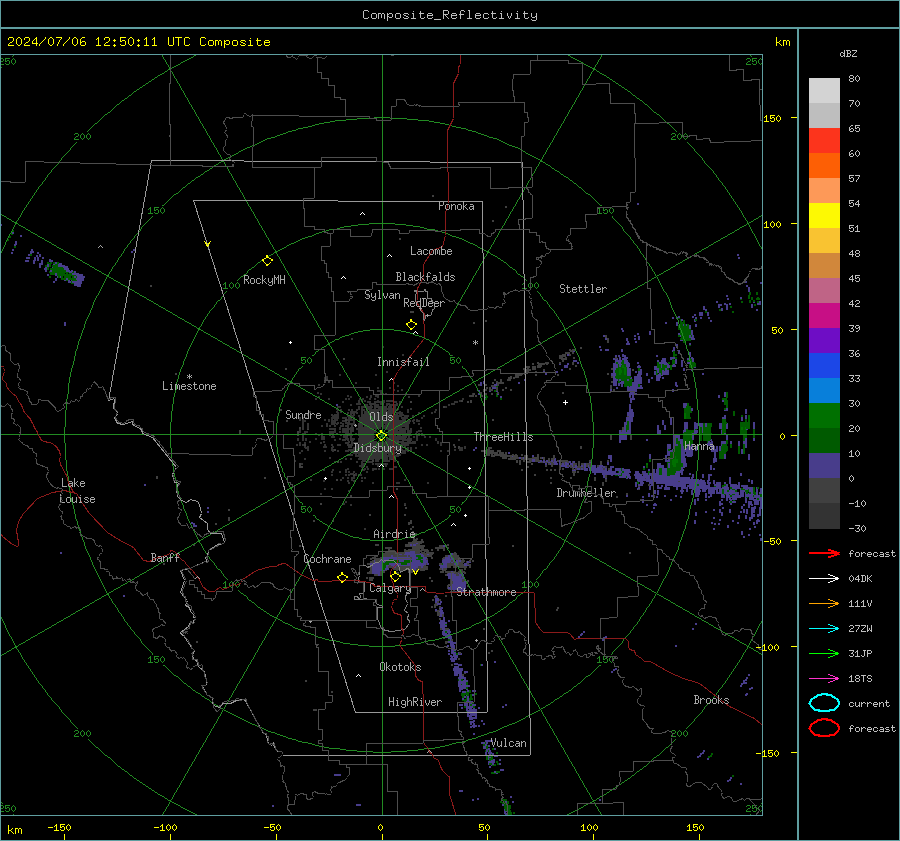Click the Lacombe label on map
This screenshot has width=900, height=841.
tap(431, 251)
